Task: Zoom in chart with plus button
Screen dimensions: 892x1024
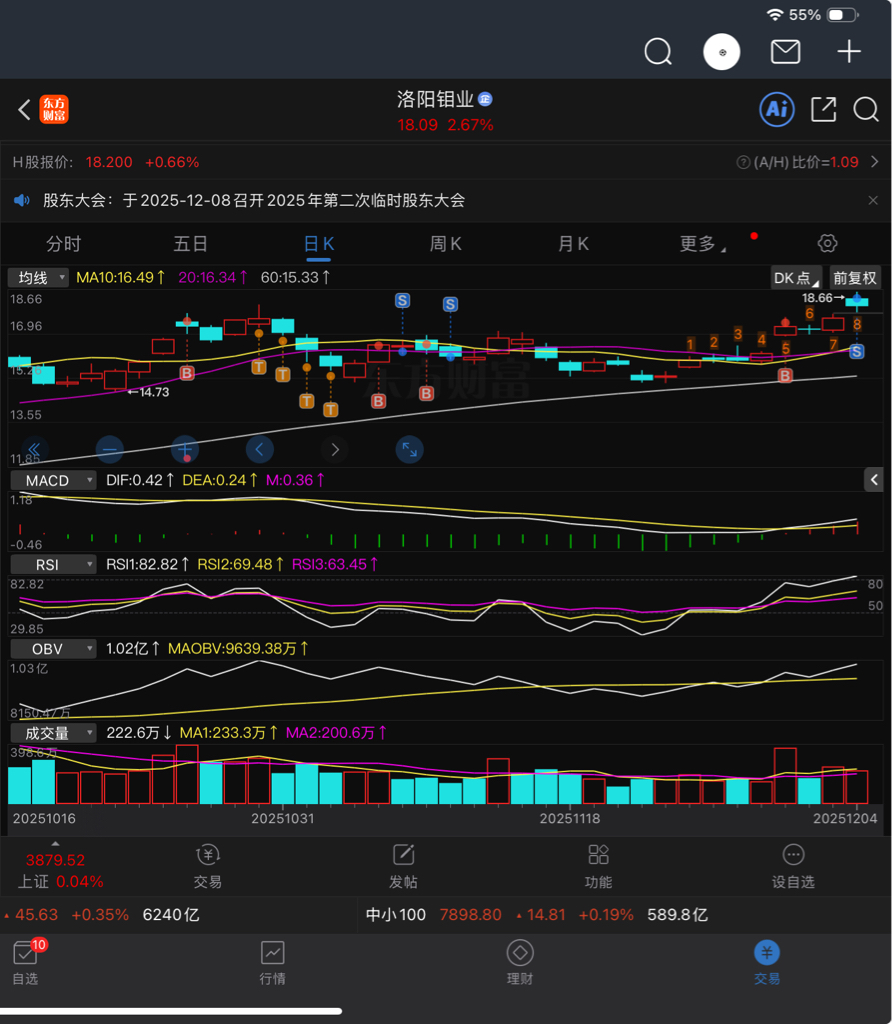Action: tap(185, 449)
